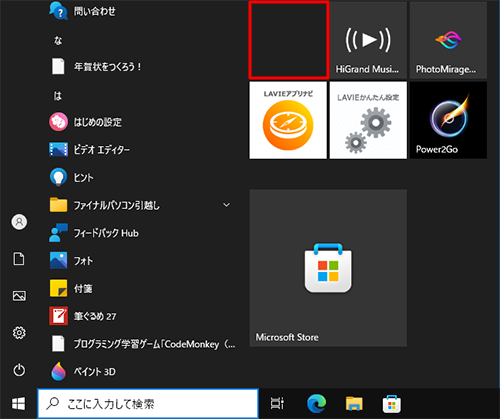Image resolution: width=500 pixels, height=419 pixels.
Task: Launch ペイント 3D icon
Action: tap(58, 371)
